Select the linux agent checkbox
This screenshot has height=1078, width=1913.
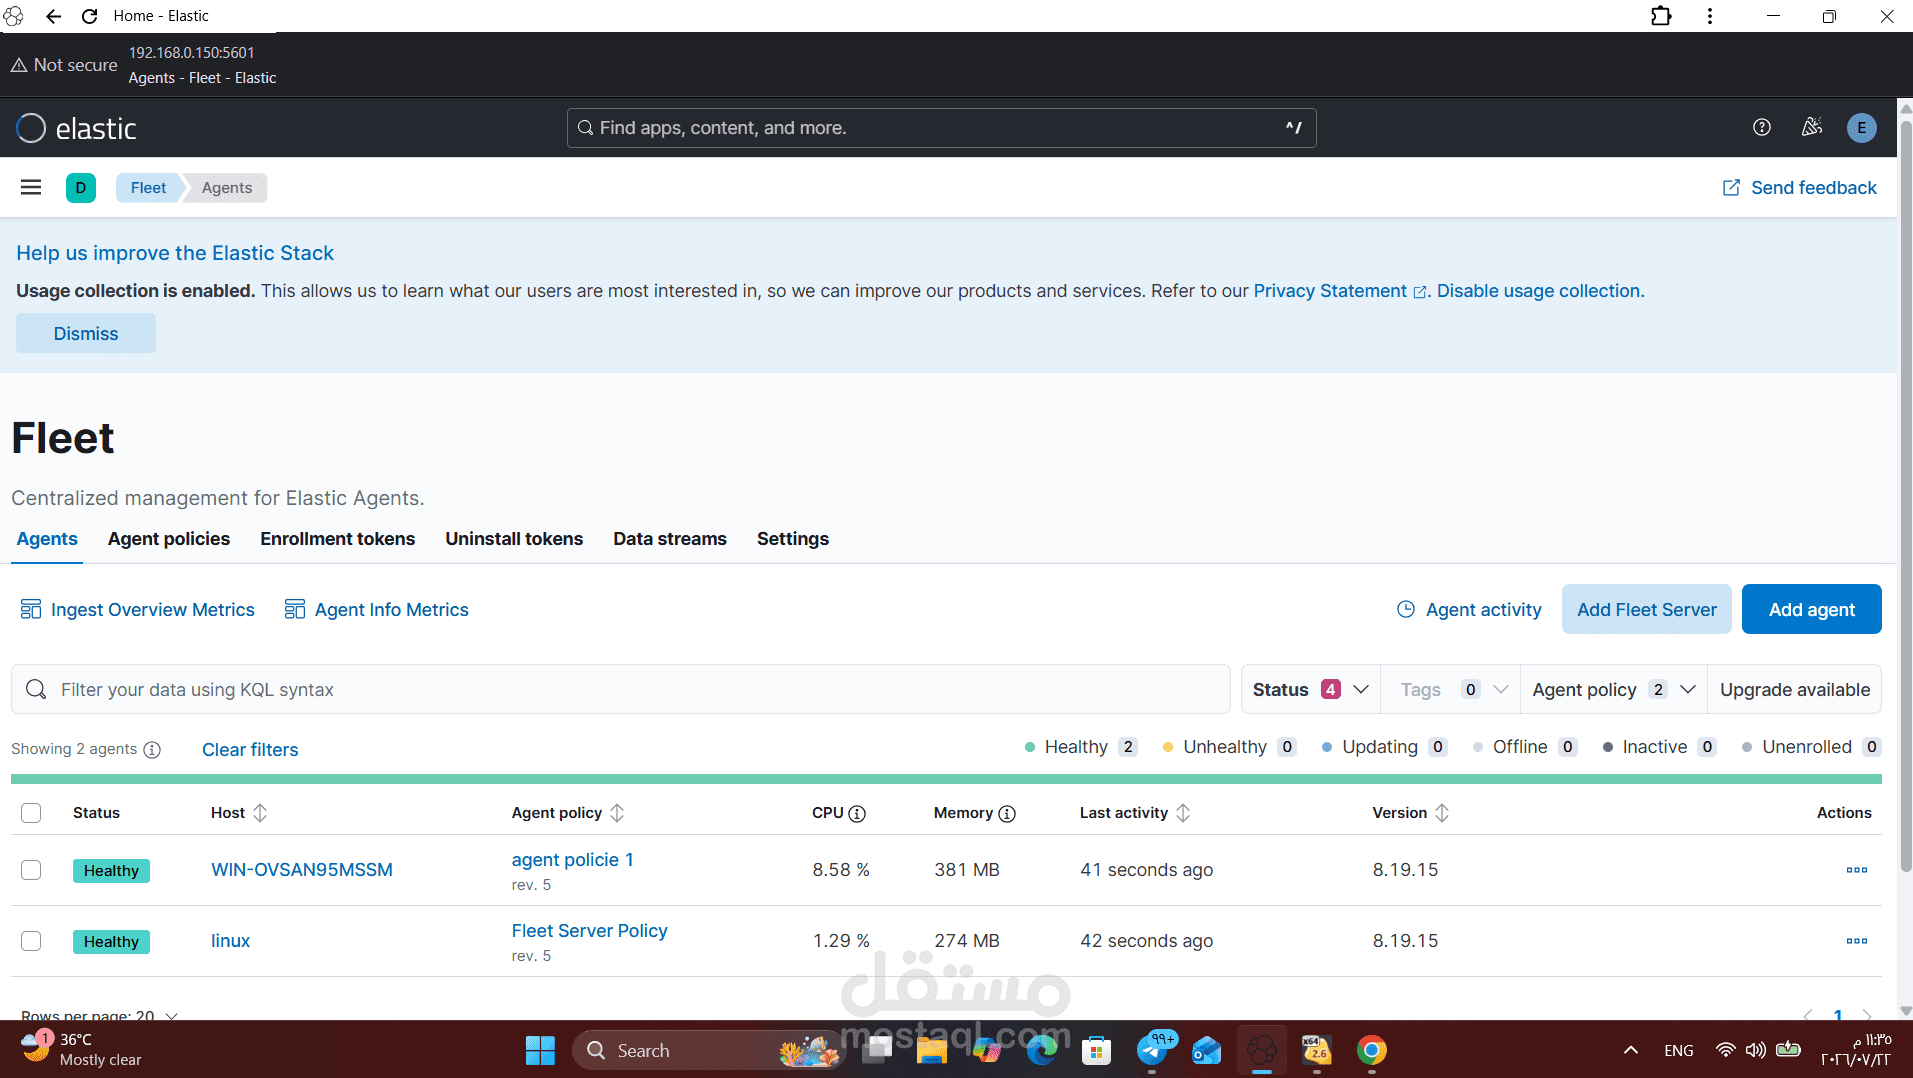tap(31, 941)
